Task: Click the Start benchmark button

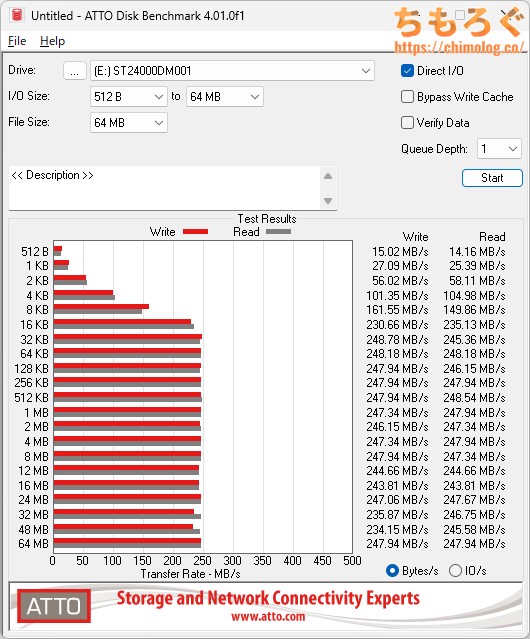Action: click(x=492, y=178)
